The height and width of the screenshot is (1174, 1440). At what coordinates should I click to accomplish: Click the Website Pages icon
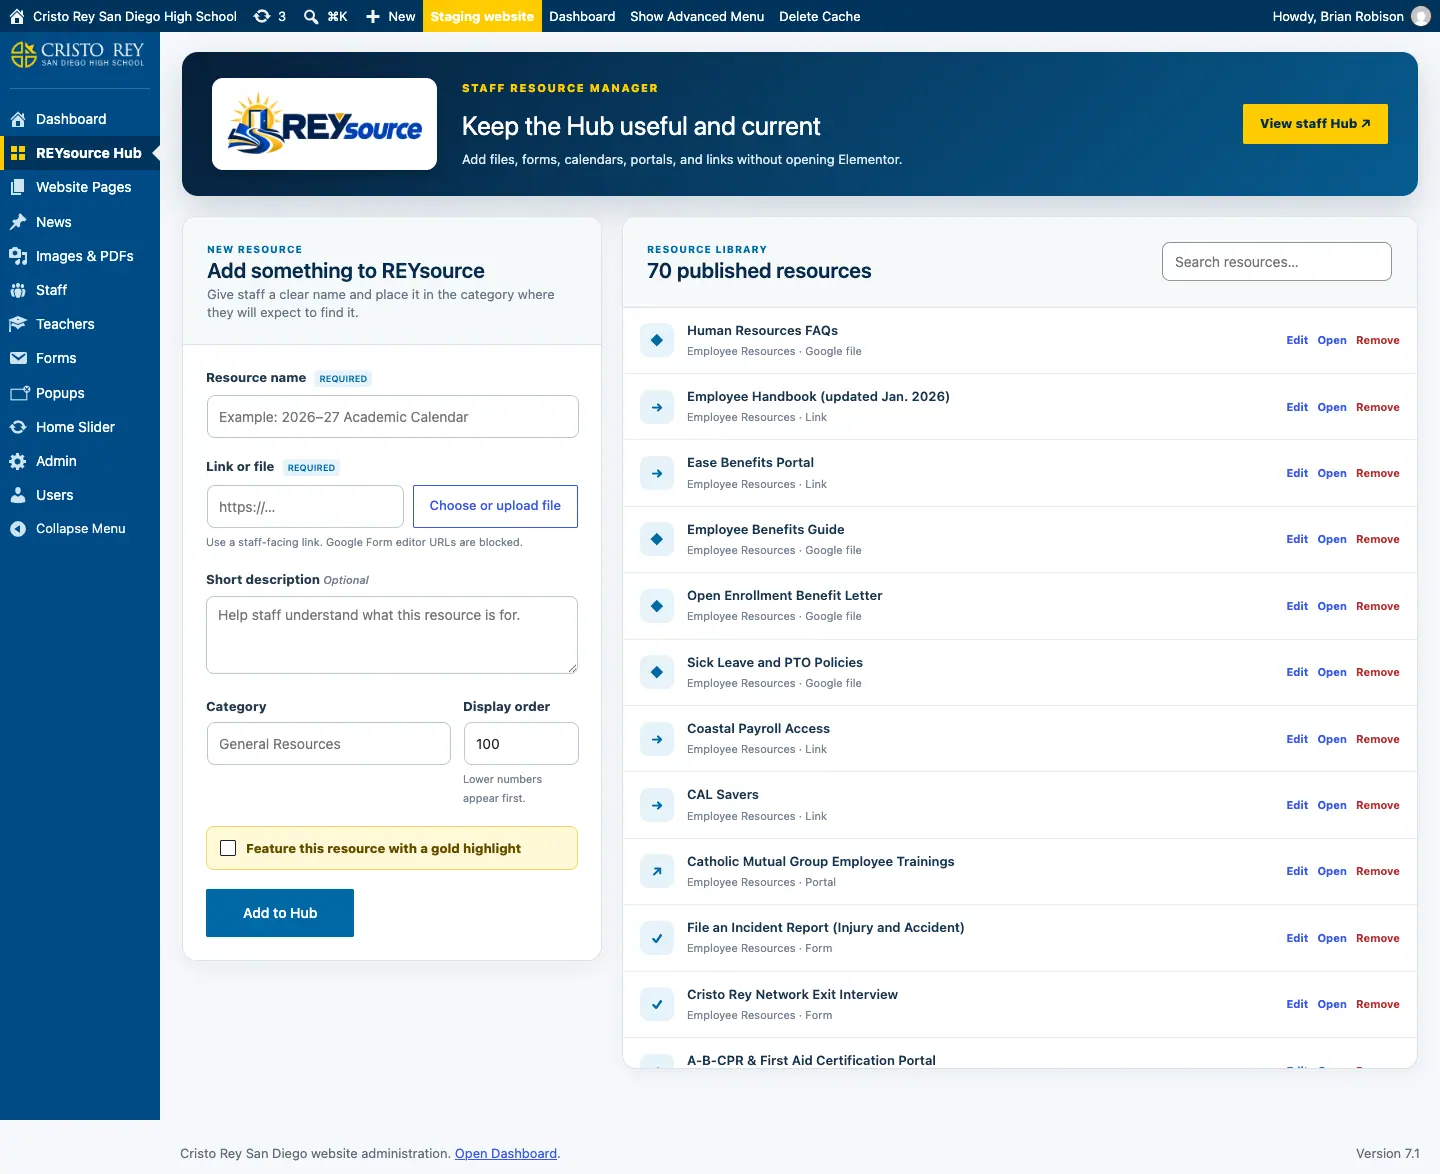[18, 187]
